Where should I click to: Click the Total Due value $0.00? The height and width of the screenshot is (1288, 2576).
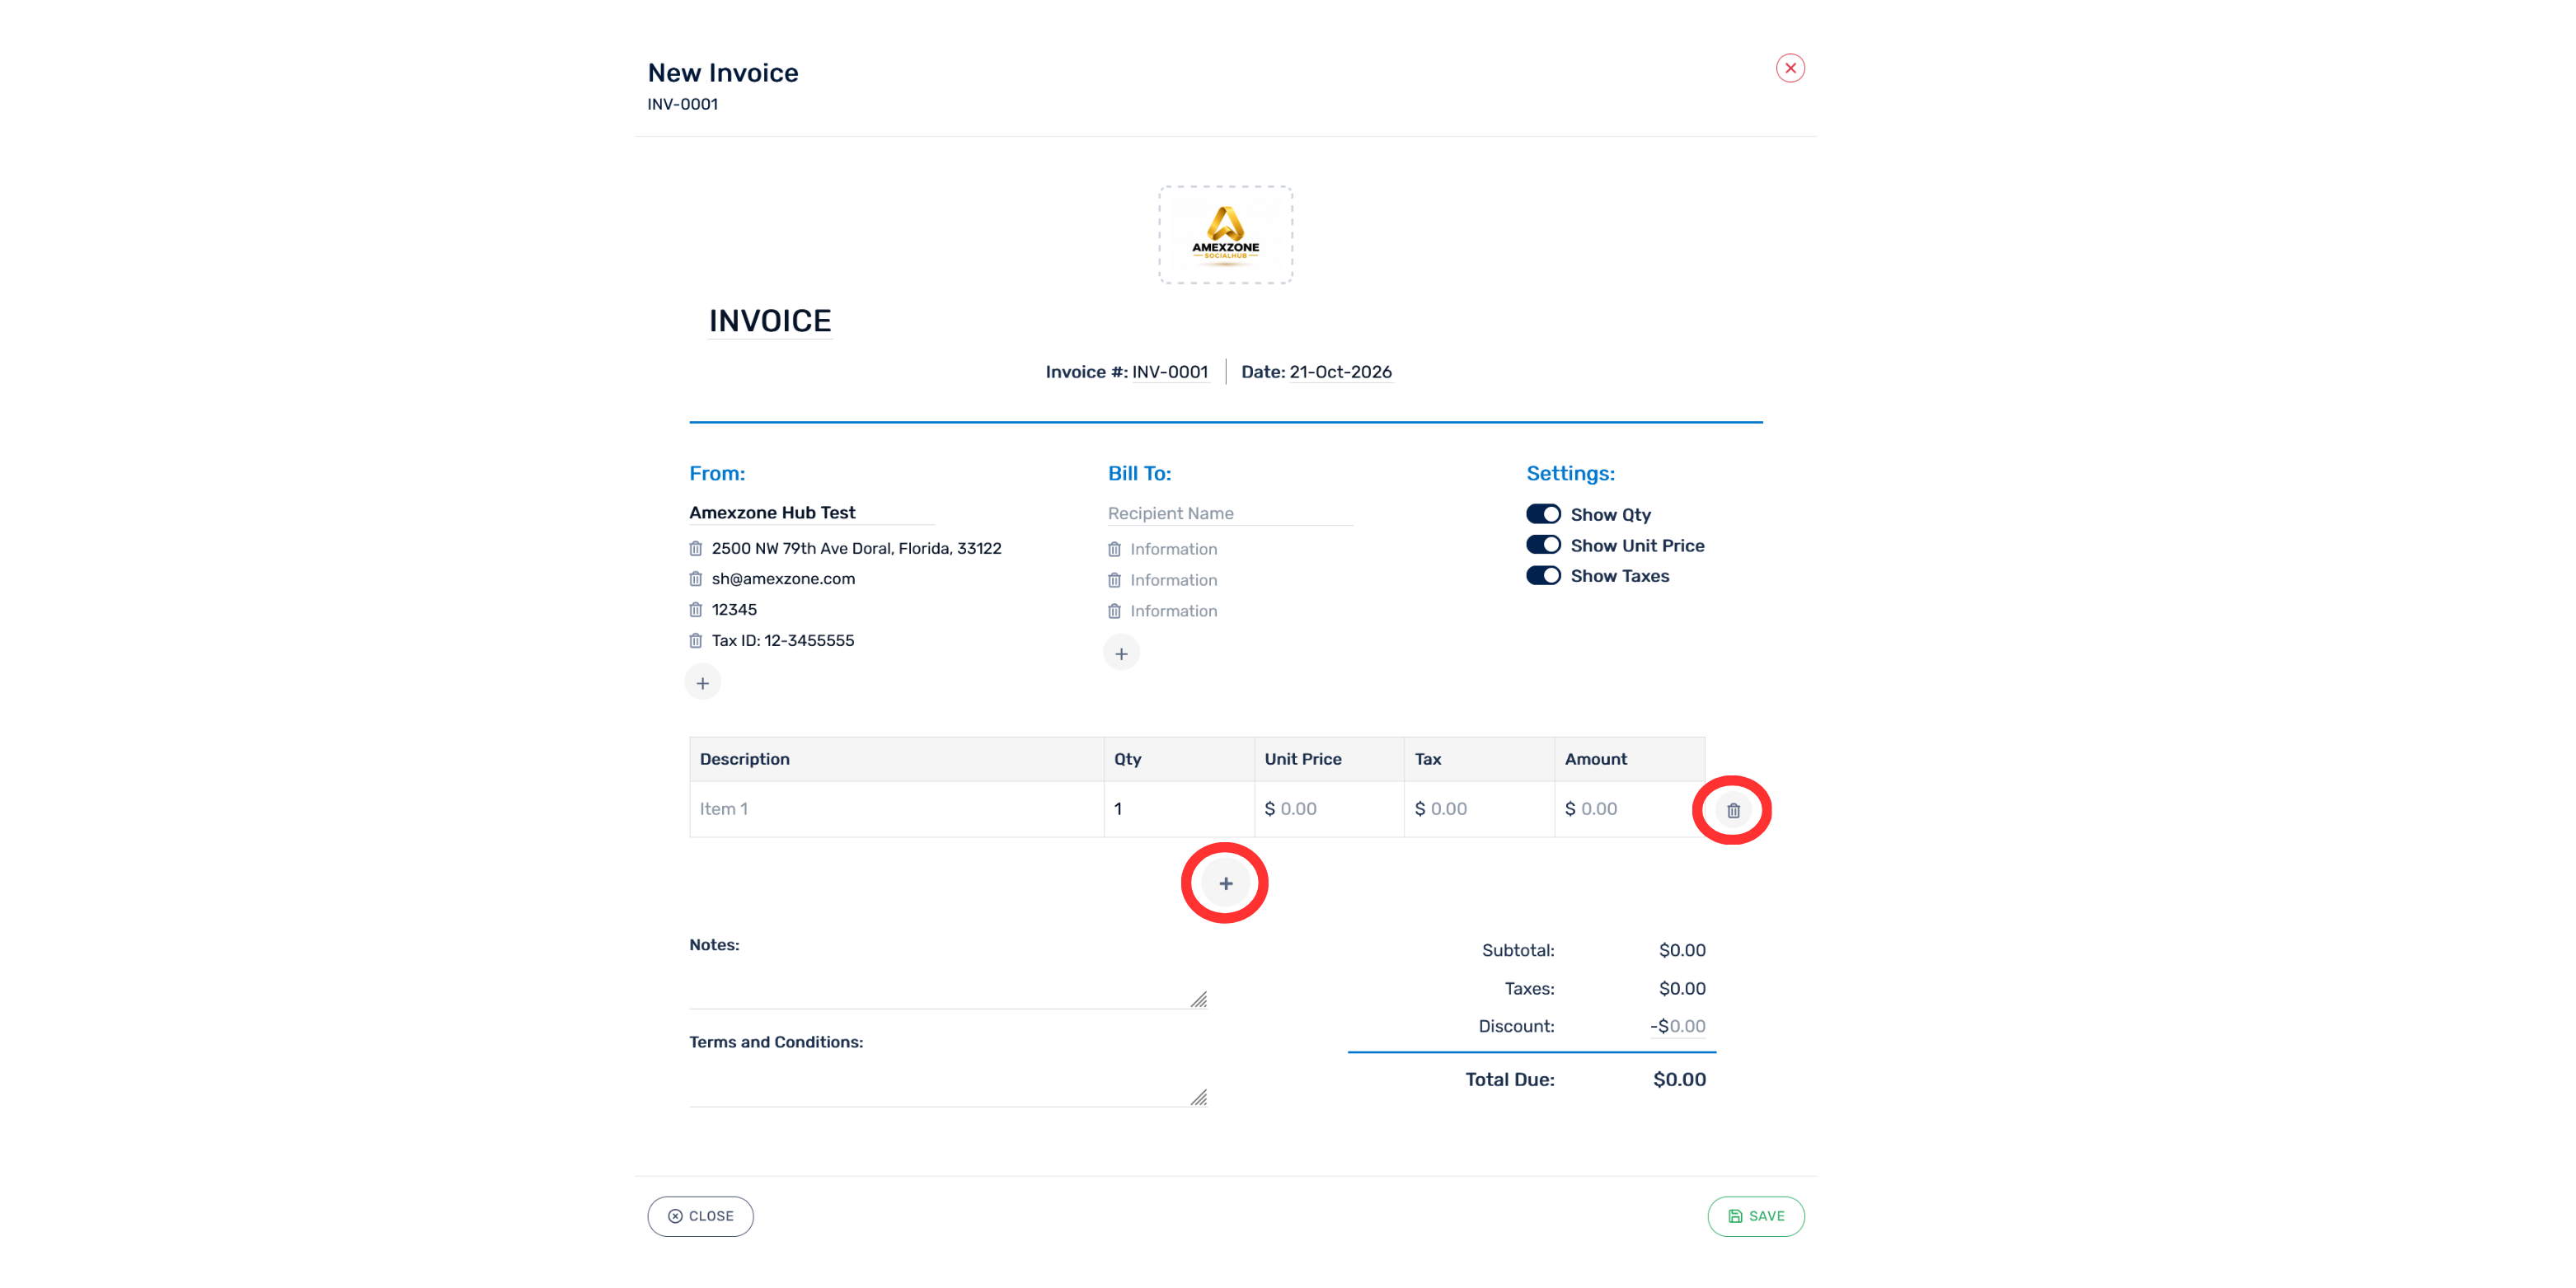click(1680, 1080)
